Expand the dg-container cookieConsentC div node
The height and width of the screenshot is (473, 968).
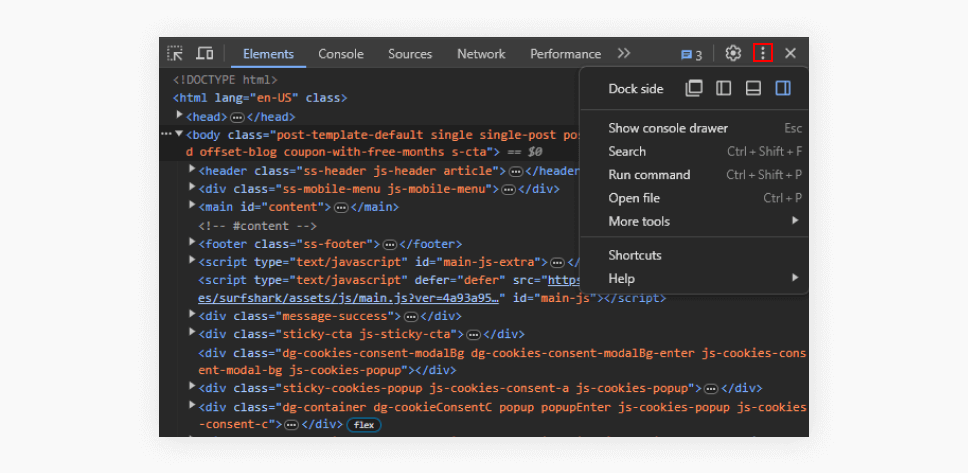[x=192, y=405]
